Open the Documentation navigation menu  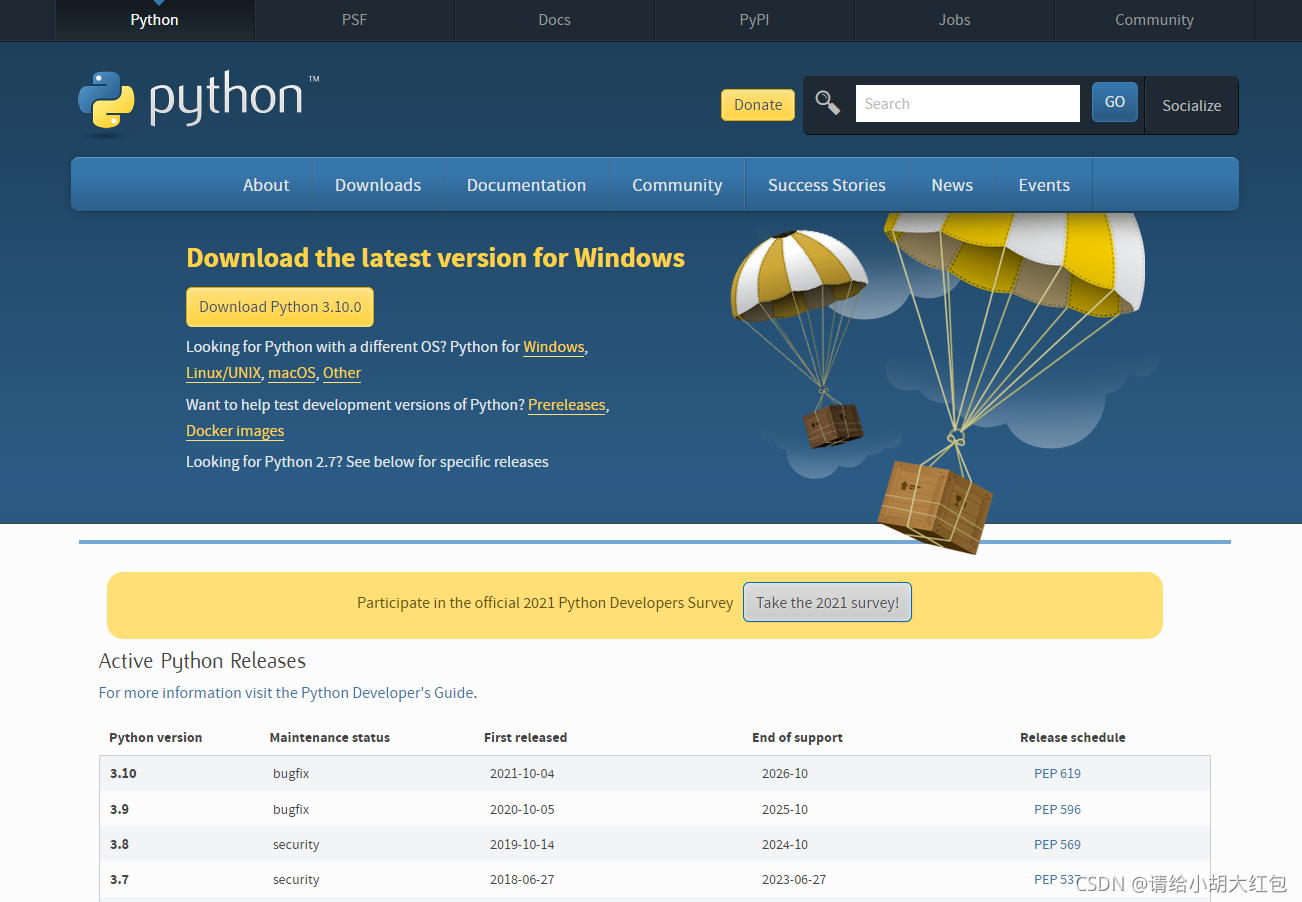pos(526,185)
